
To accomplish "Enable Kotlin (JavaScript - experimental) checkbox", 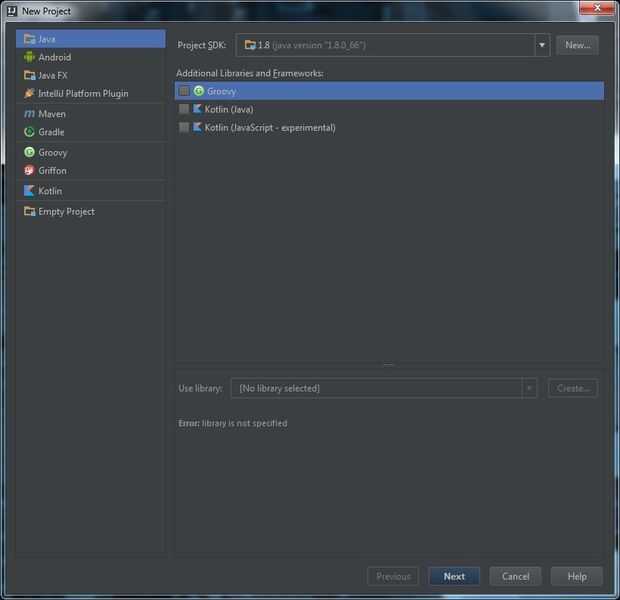I will (x=184, y=127).
